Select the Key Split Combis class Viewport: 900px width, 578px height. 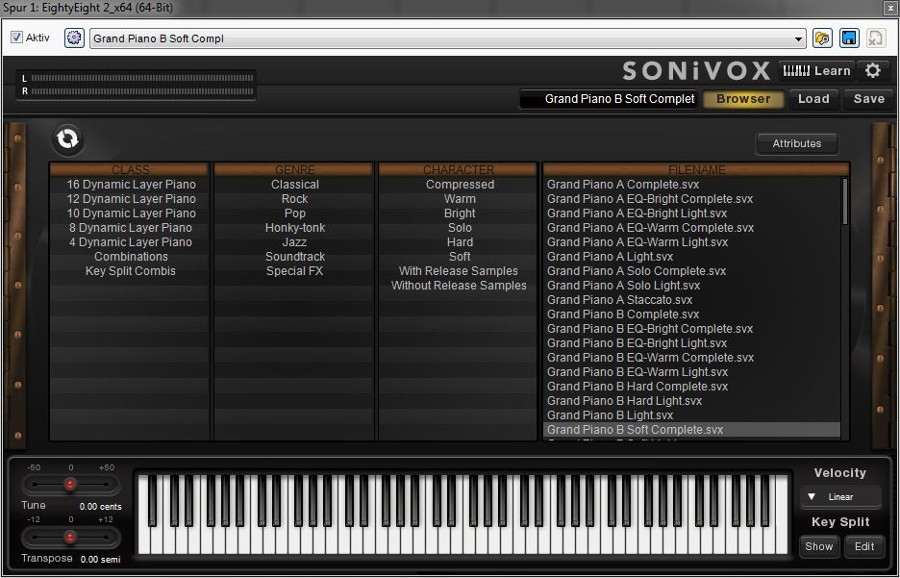(131, 271)
